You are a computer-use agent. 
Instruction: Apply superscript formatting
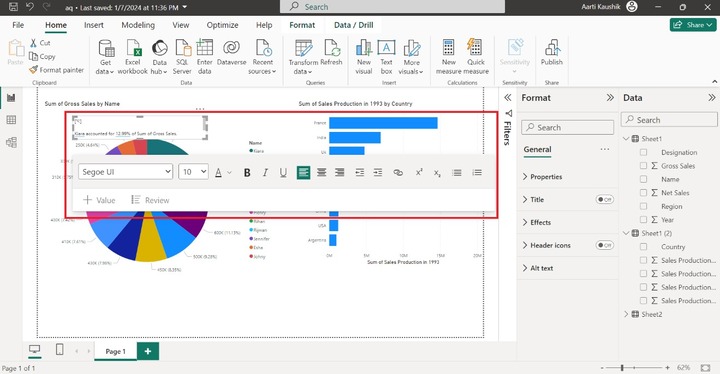419,172
